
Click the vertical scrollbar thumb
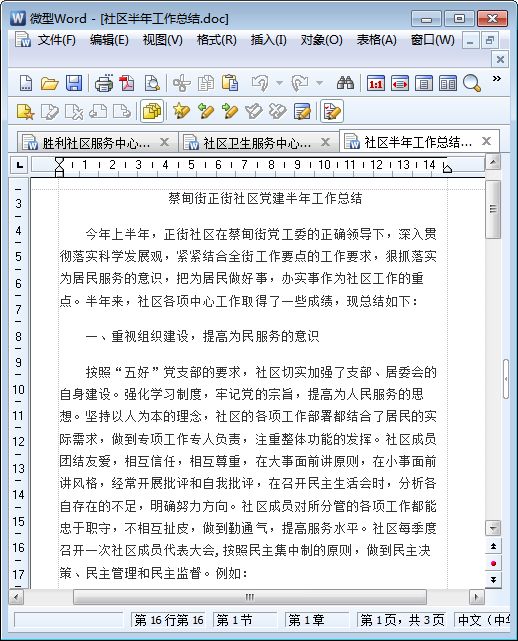click(493, 209)
